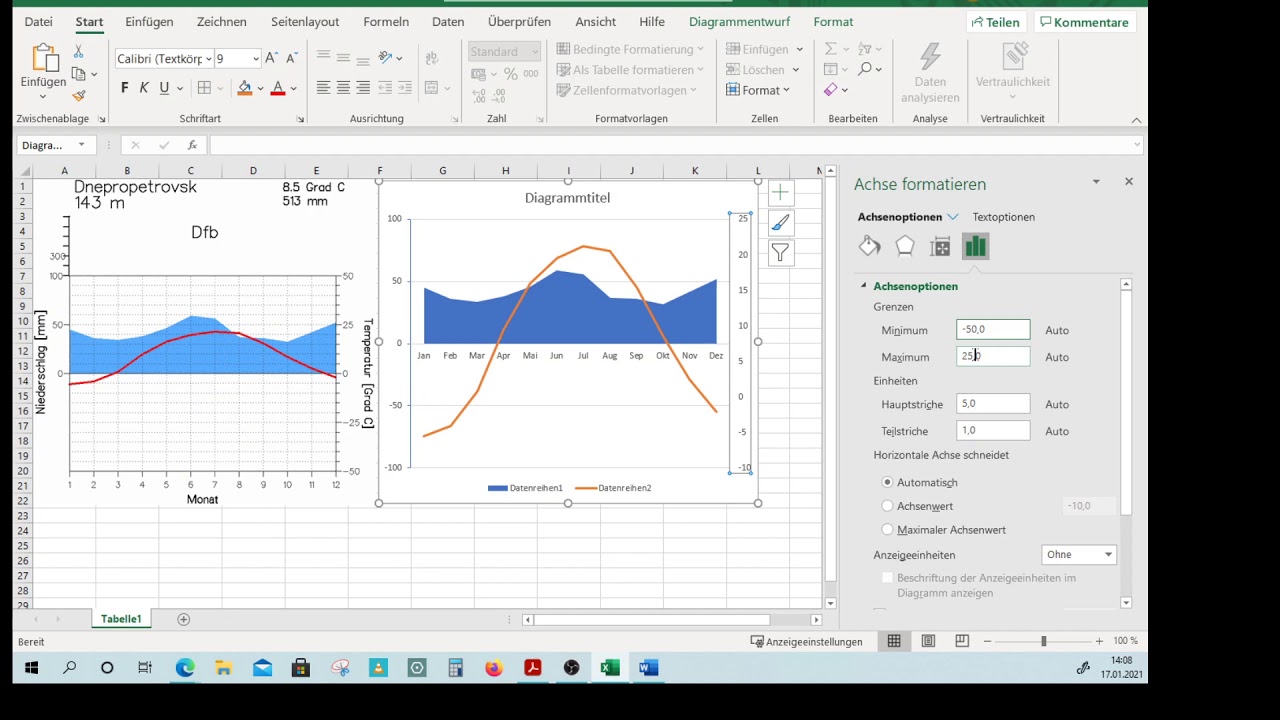The width and height of the screenshot is (1280, 720).
Task: Open Word from Windows taskbar
Action: tap(649, 668)
